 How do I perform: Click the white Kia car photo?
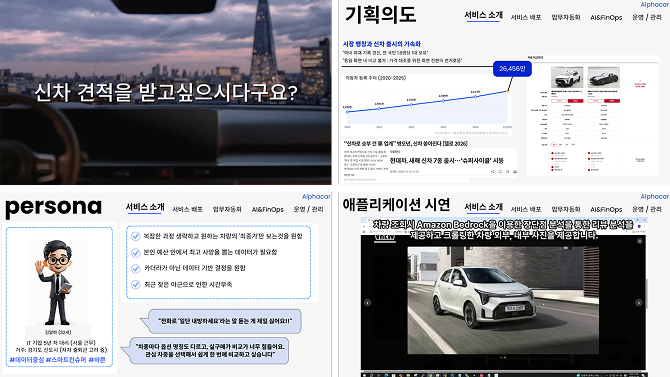(503, 300)
